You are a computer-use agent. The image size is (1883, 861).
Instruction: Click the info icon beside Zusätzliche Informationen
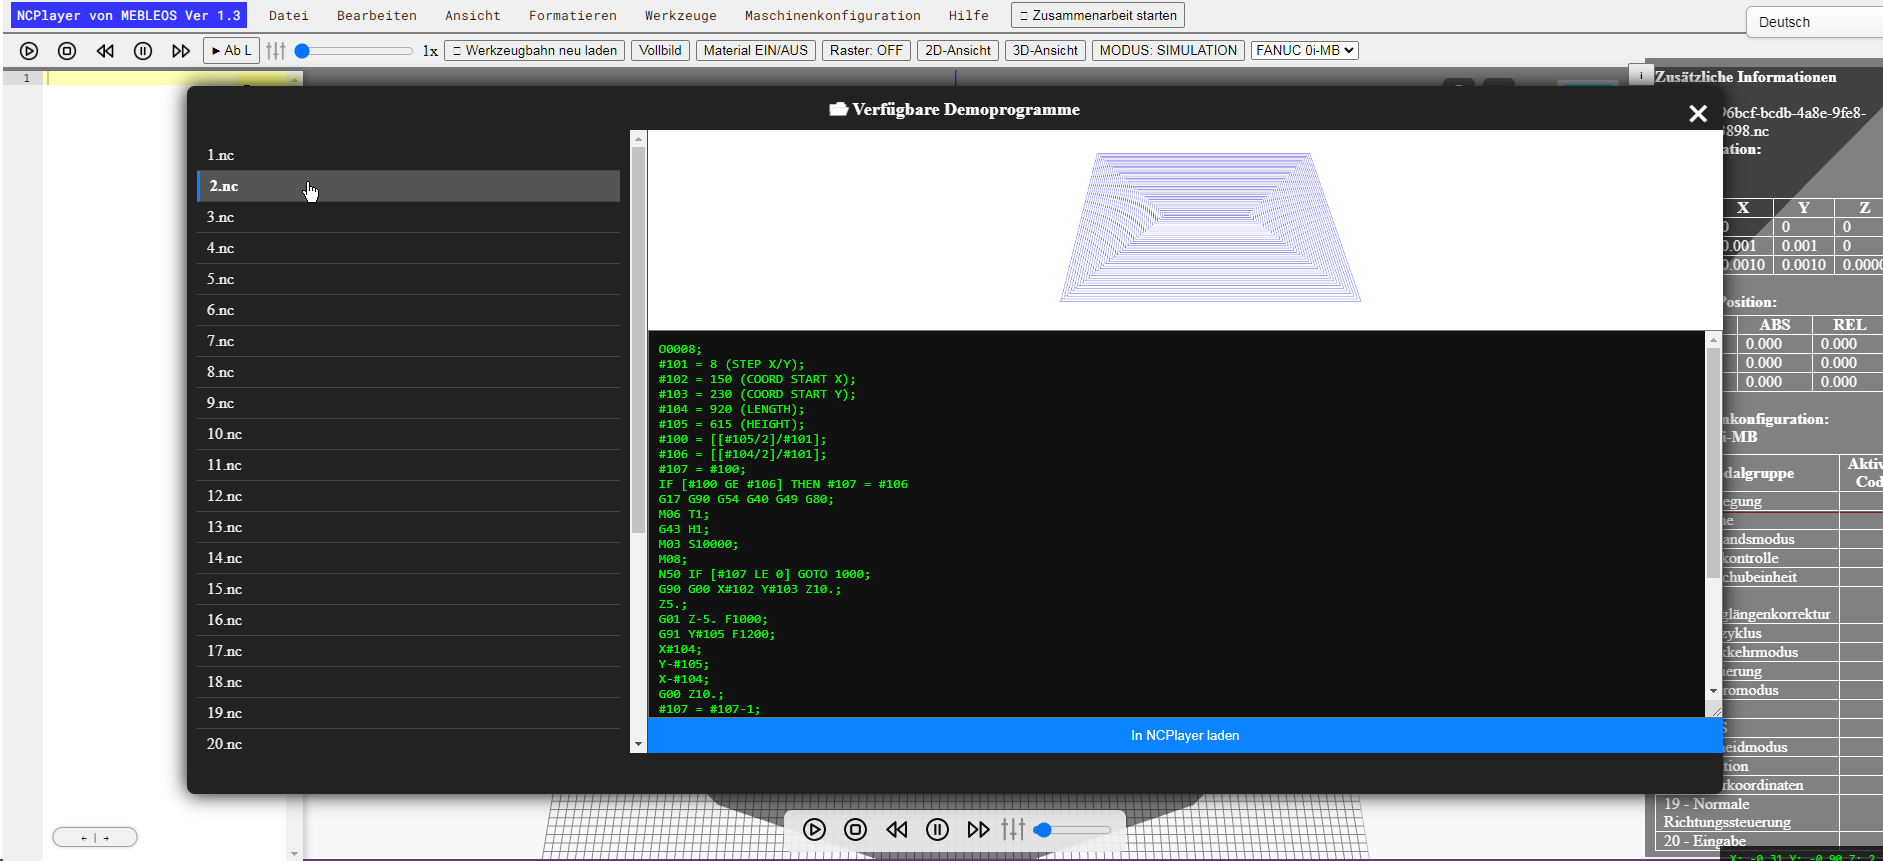pos(1641,75)
